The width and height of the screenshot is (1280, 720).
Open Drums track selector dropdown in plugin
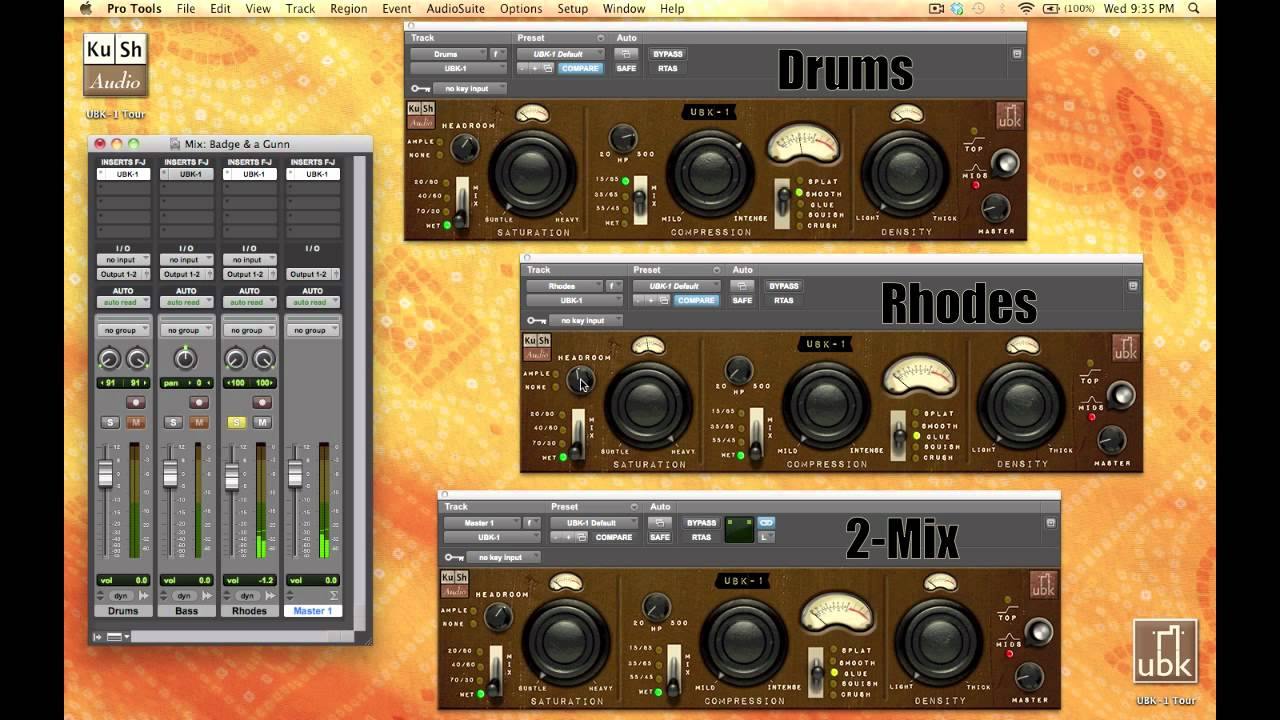click(447, 54)
